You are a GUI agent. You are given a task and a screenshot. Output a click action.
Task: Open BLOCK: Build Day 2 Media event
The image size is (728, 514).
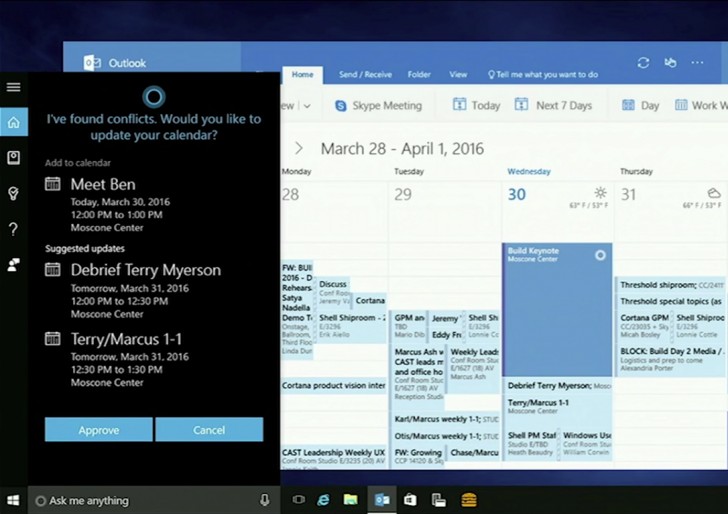[x=671, y=359]
